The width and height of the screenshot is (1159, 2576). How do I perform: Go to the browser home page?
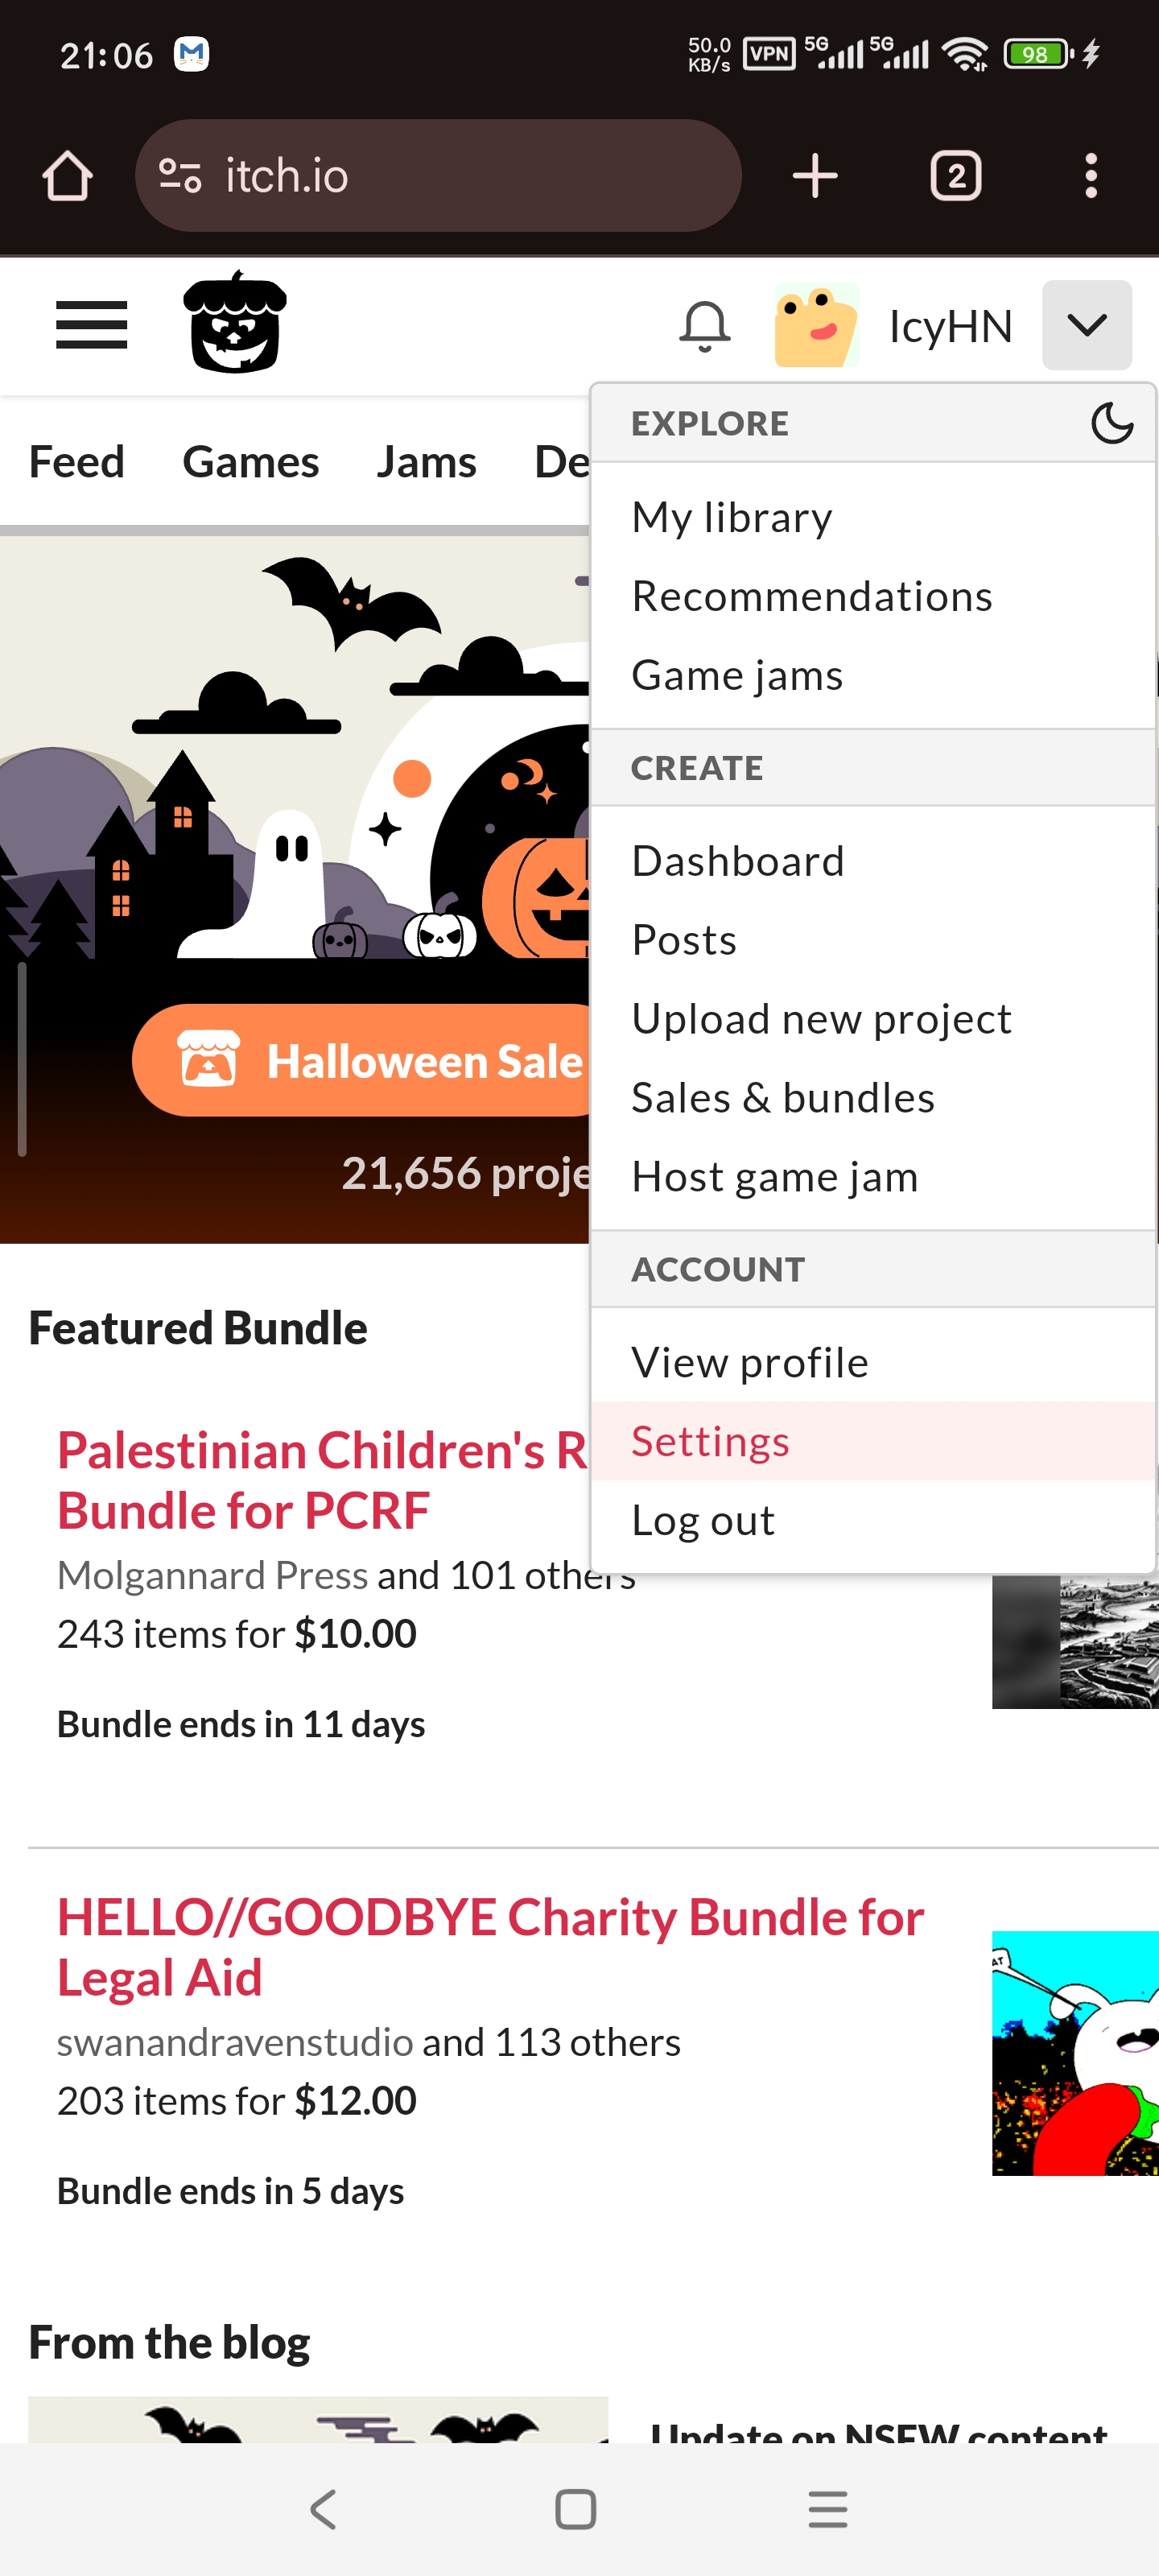click(x=67, y=176)
